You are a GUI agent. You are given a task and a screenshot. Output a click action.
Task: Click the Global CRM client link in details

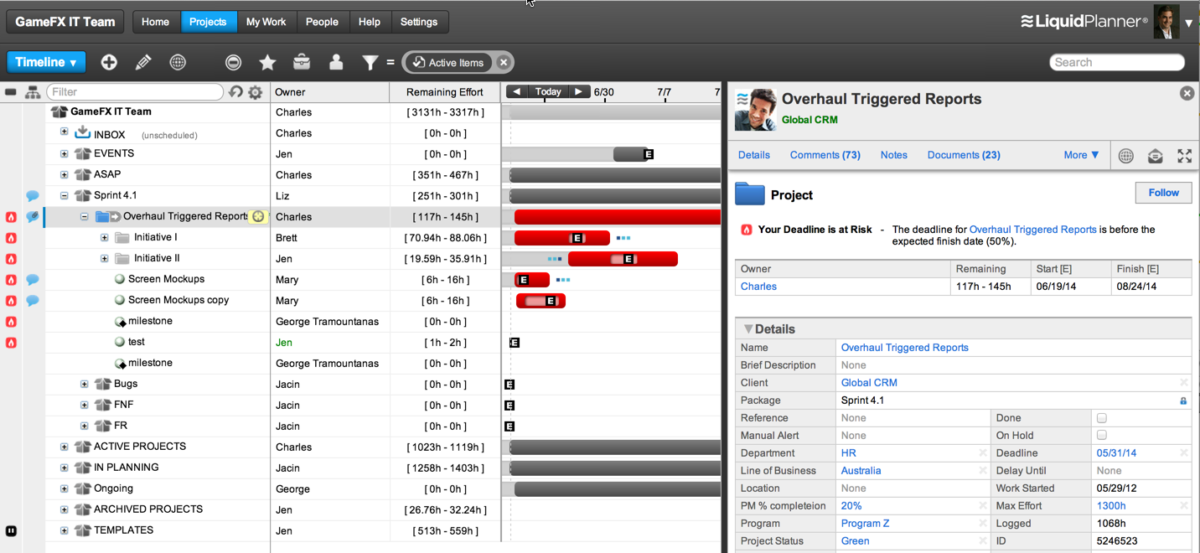pos(869,383)
